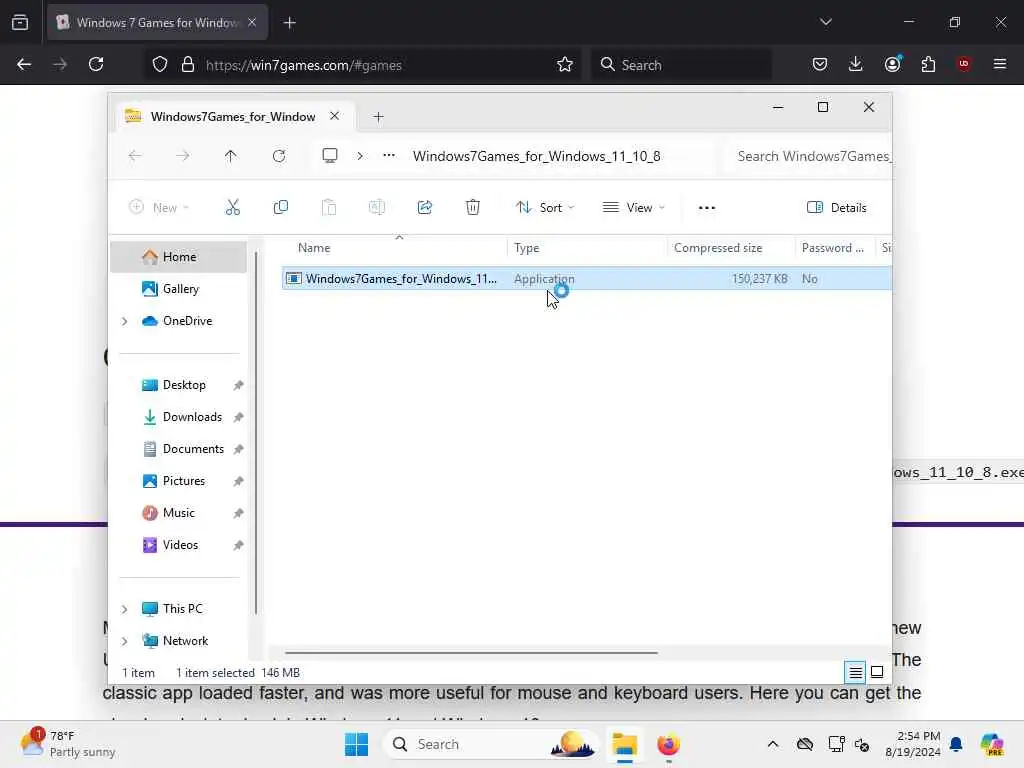This screenshot has width=1024, height=768.
Task: Click the 150,237 KB size cell
Action: (x=759, y=279)
